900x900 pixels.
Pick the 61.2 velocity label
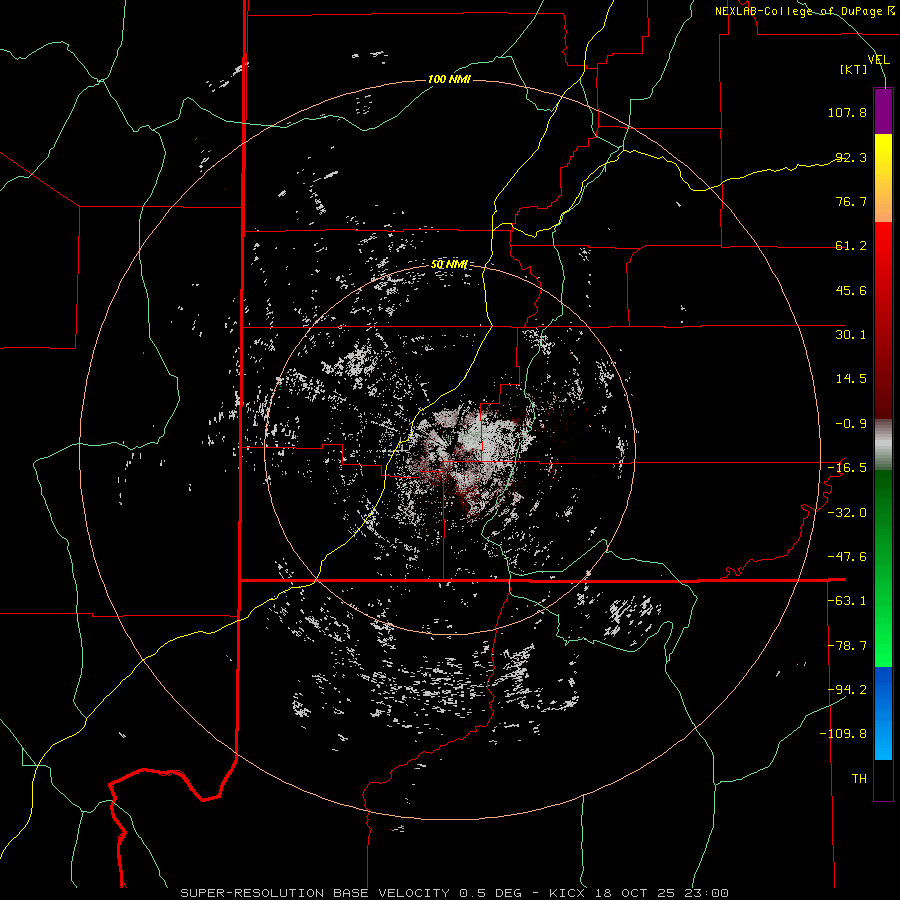click(851, 246)
